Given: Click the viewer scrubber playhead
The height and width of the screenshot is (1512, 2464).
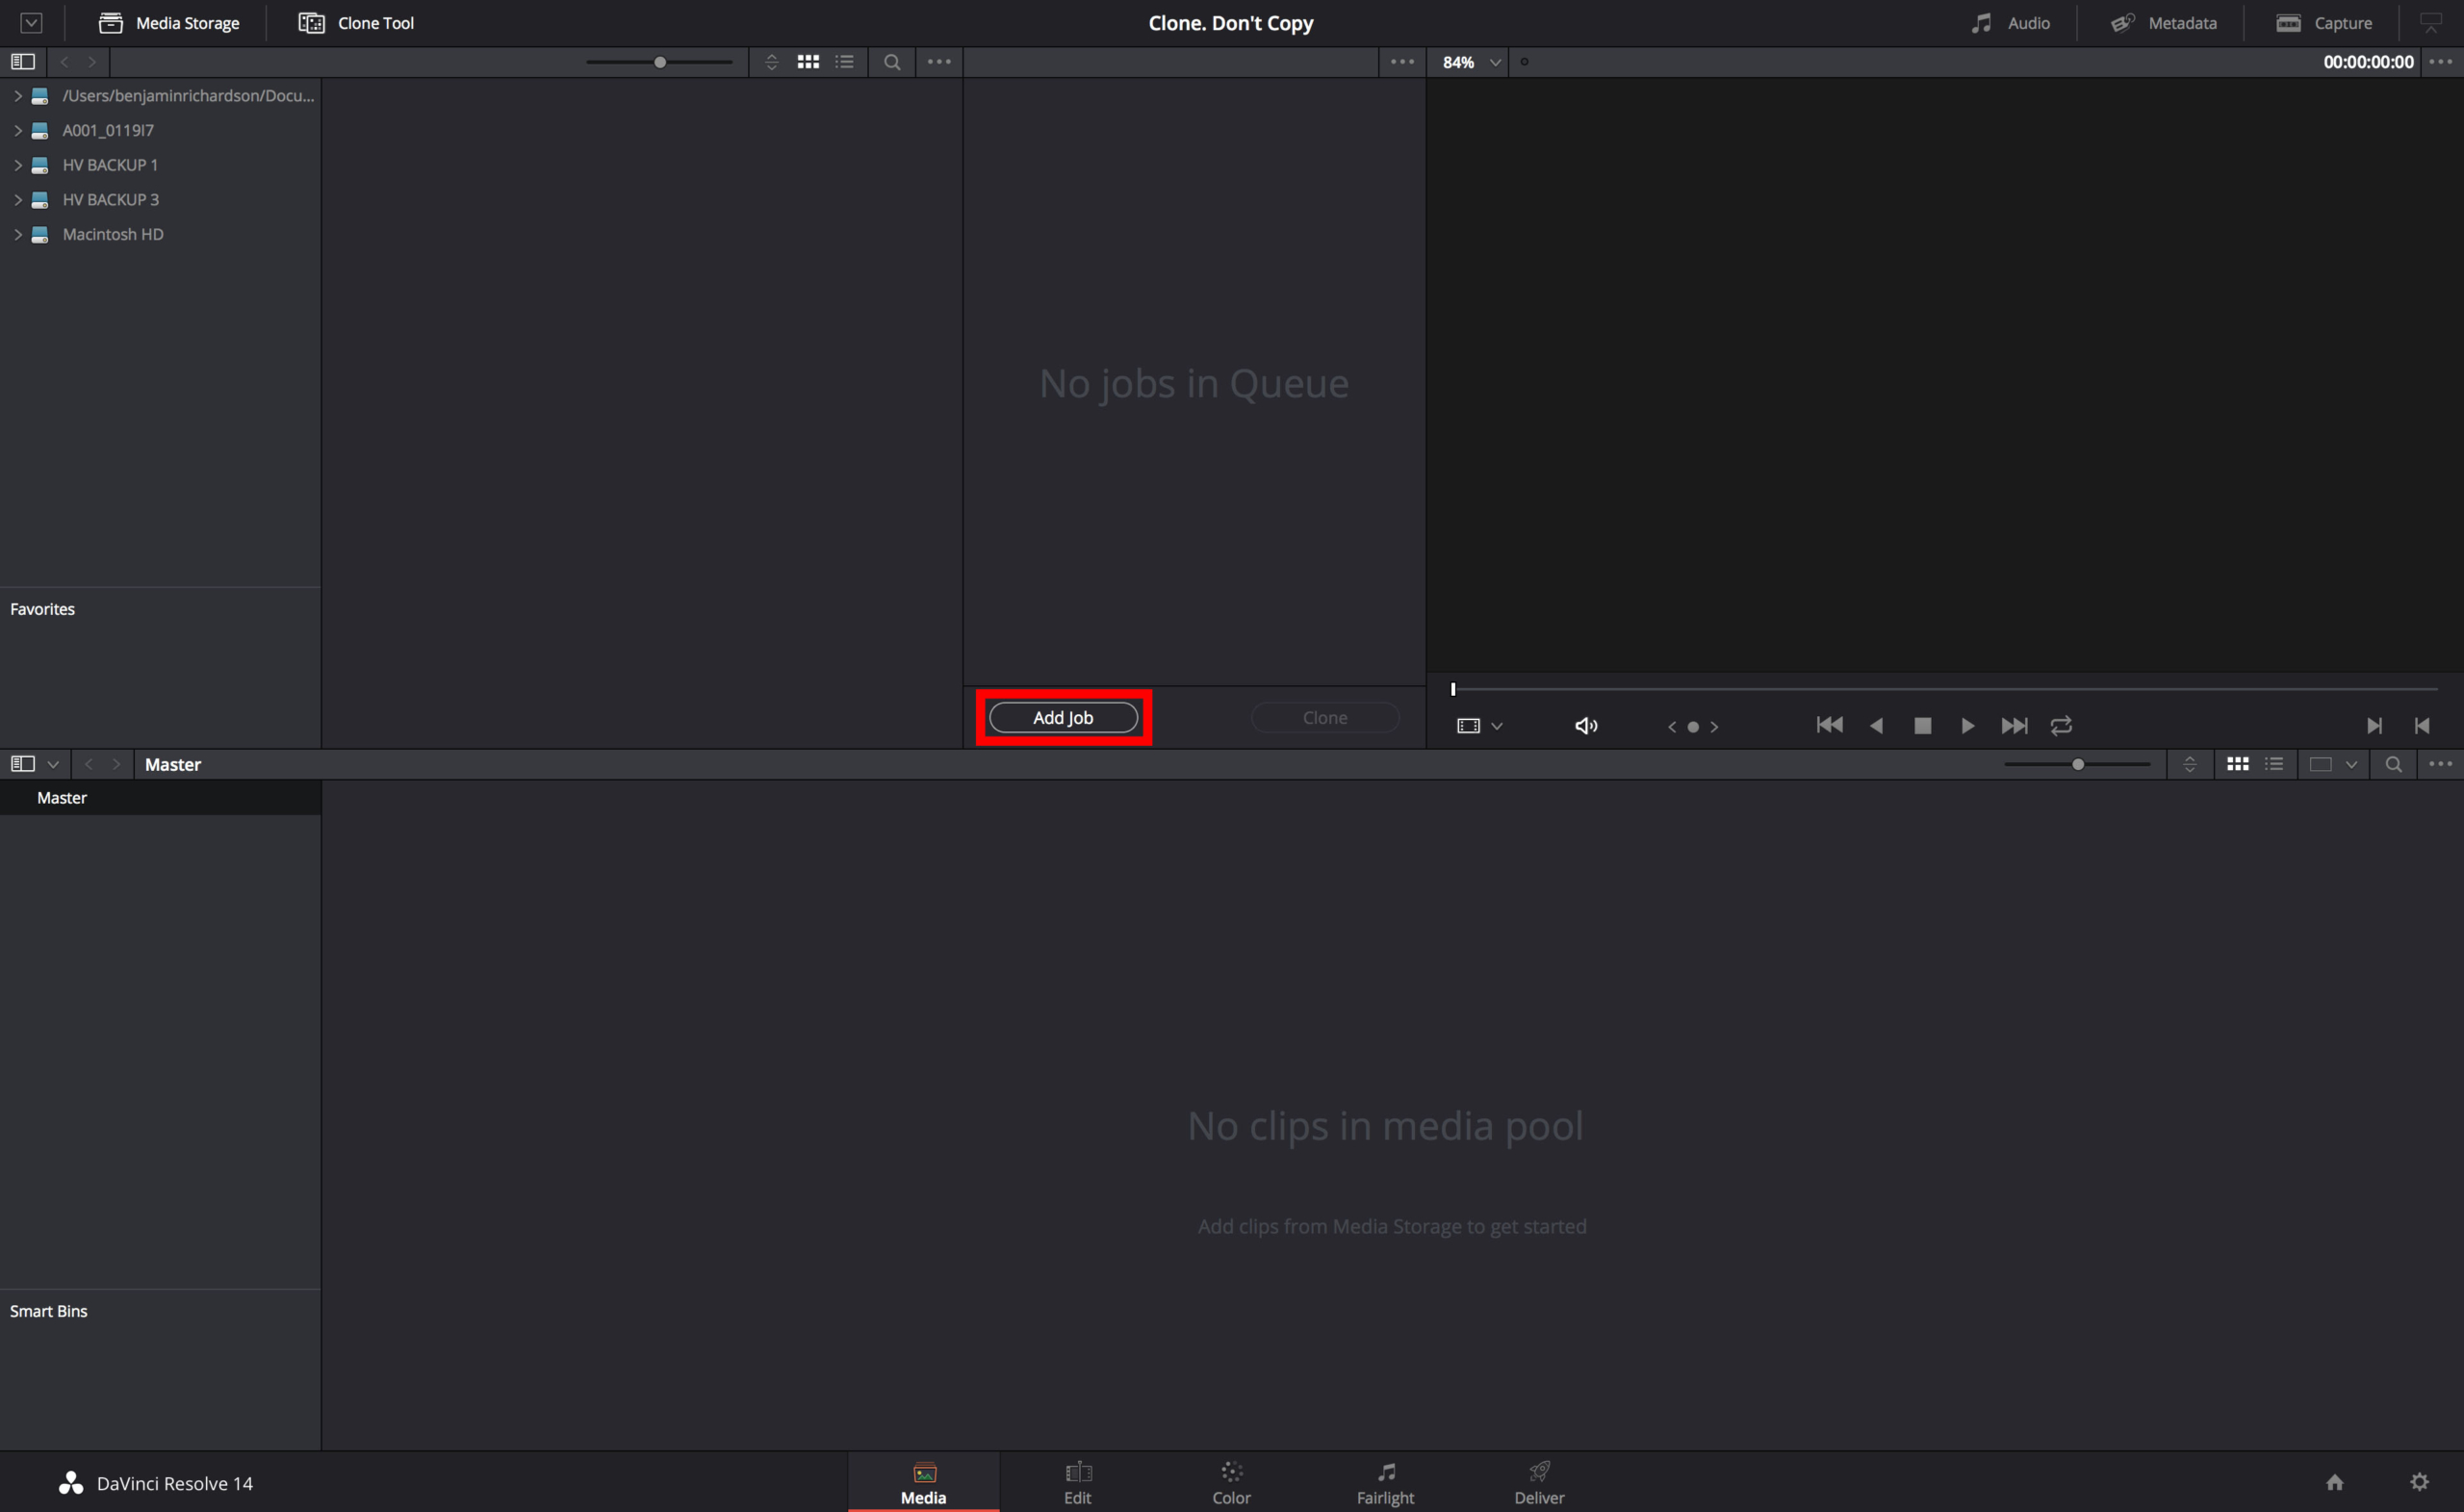Looking at the screenshot, I should tap(1453, 689).
